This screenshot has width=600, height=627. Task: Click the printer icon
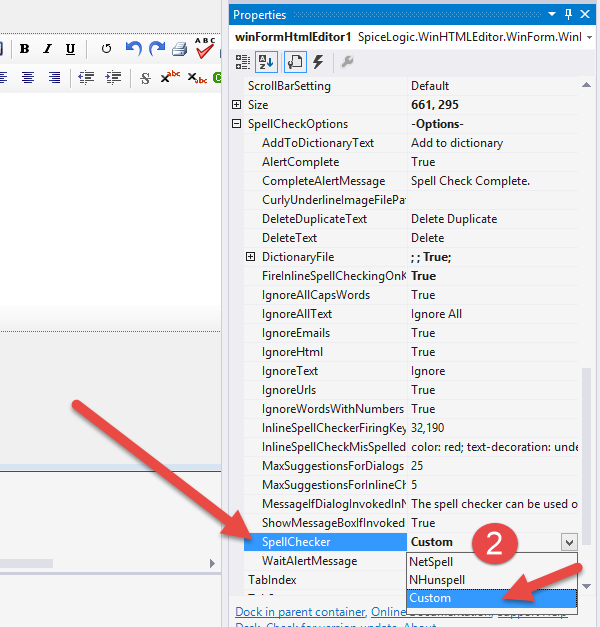[x=179, y=49]
